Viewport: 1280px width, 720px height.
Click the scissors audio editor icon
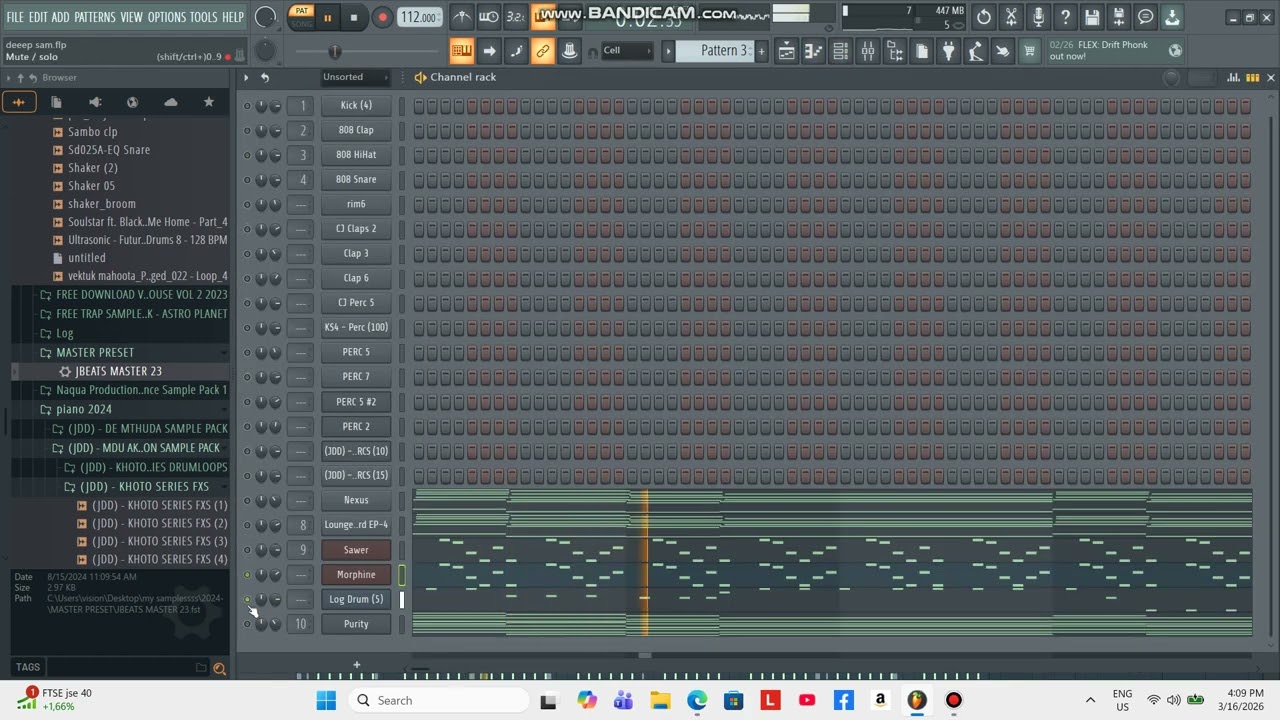tap(1011, 17)
